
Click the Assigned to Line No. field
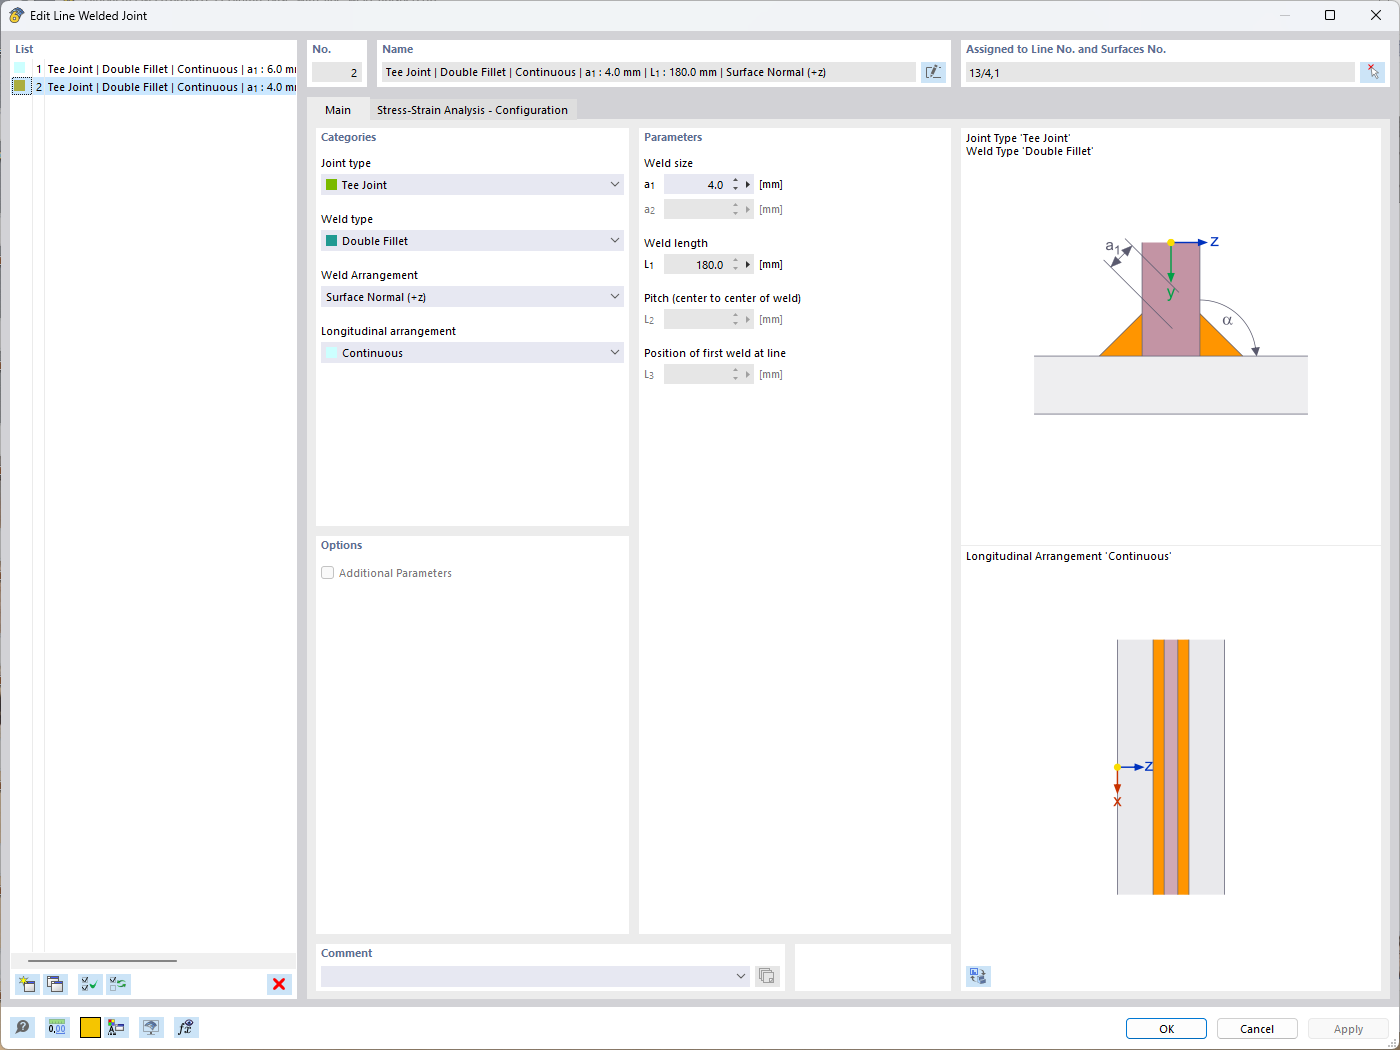(x=1159, y=72)
